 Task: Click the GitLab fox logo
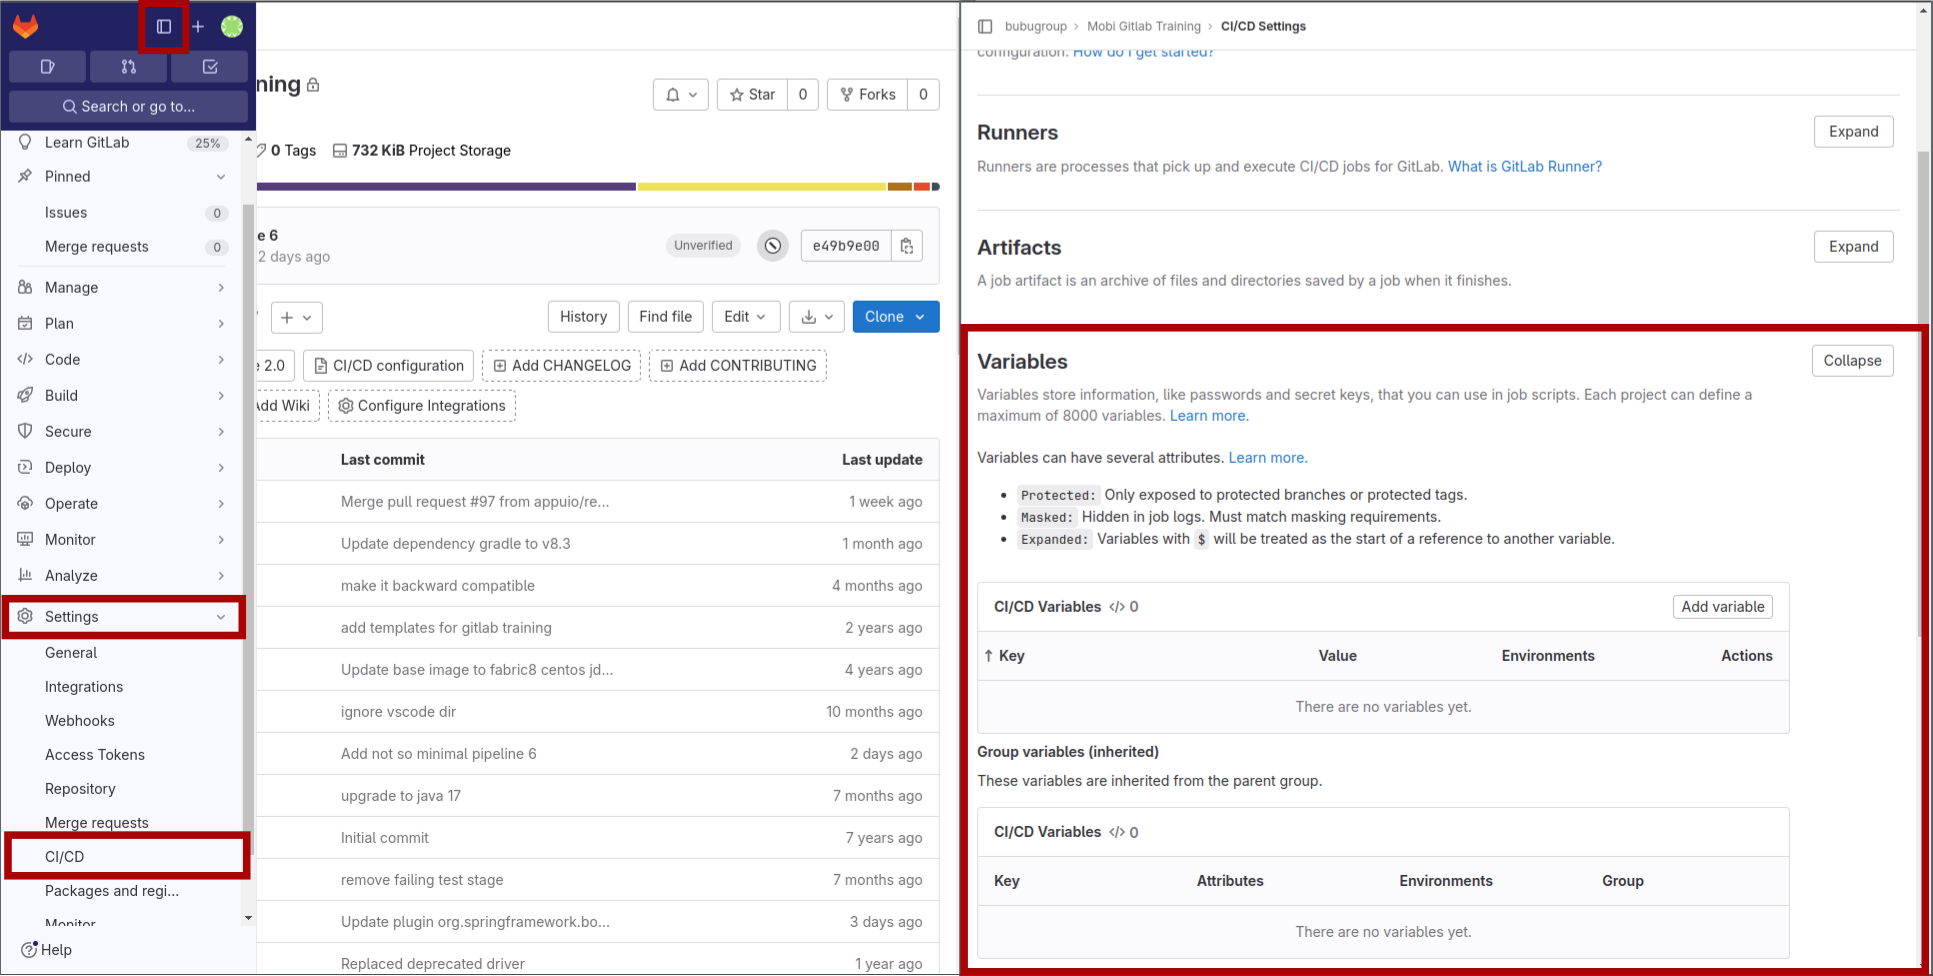[x=24, y=26]
